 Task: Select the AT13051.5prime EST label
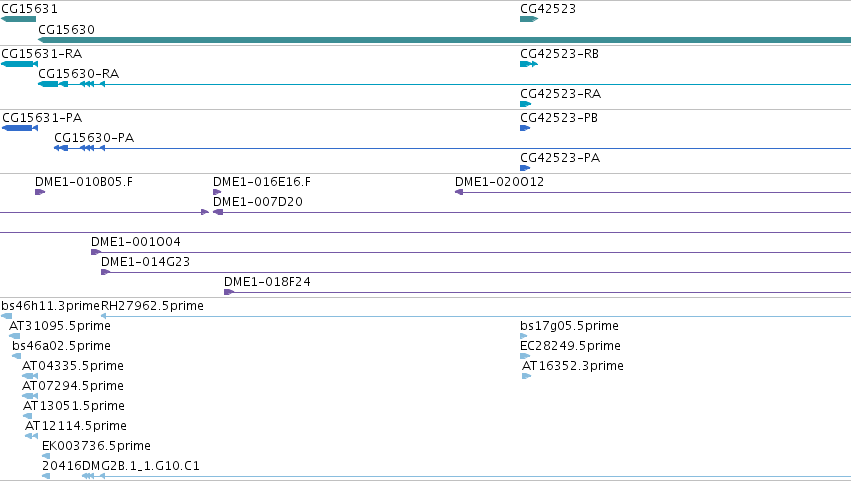pyautogui.click(x=74, y=407)
